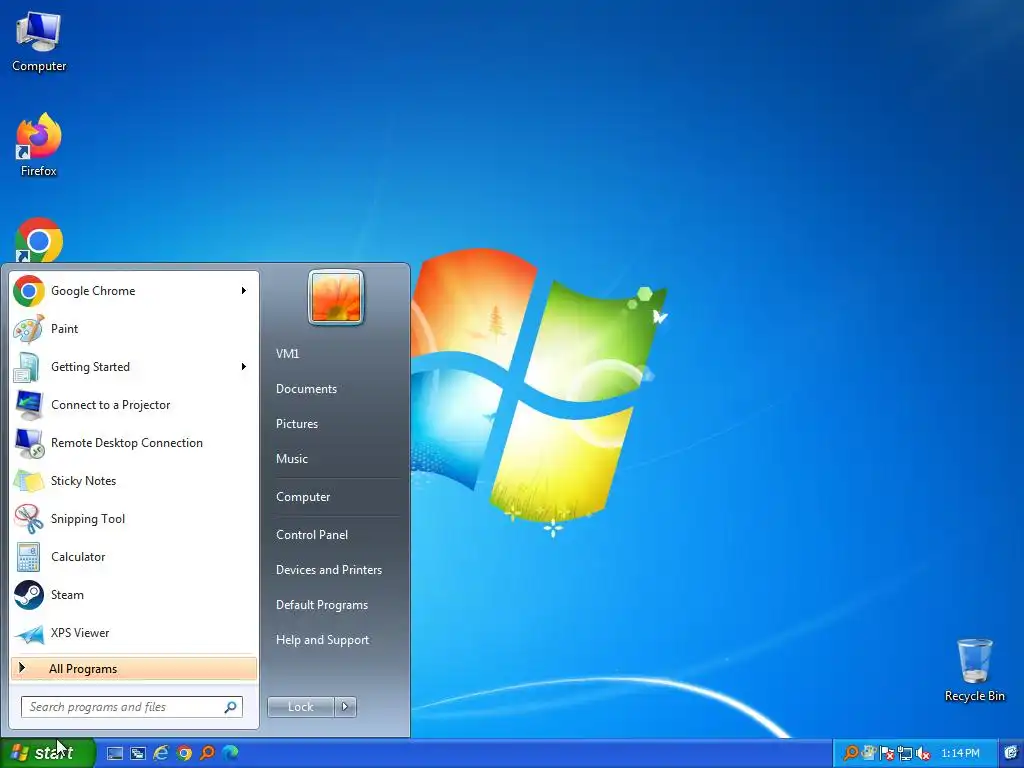Open Documents from Start menu
The height and width of the screenshot is (768, 1024).
click(x=306, y=389)
